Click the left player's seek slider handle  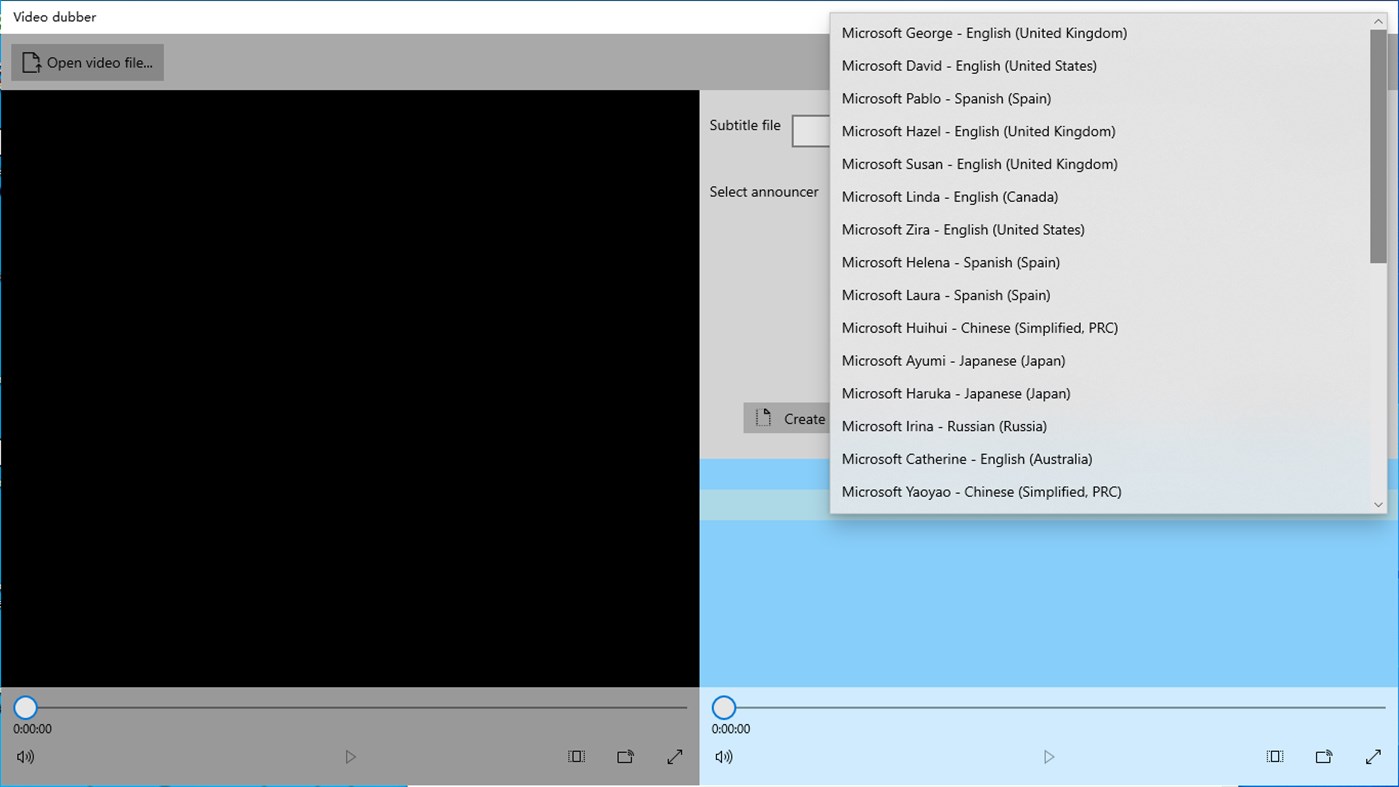pyautogui.click(x=24, y=707)
